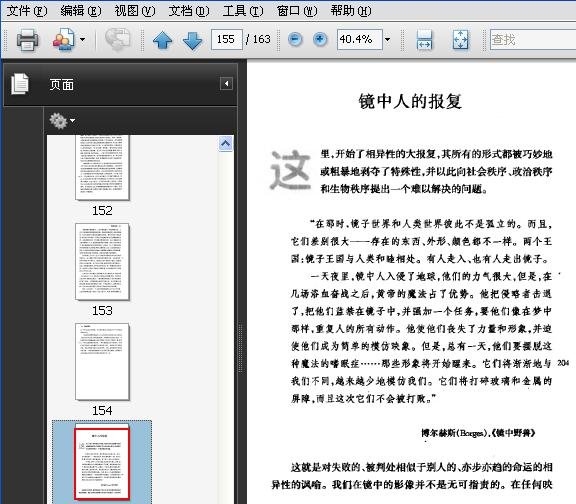Click the Print icon
576x504 pixels.
click(x=28, y=39)
